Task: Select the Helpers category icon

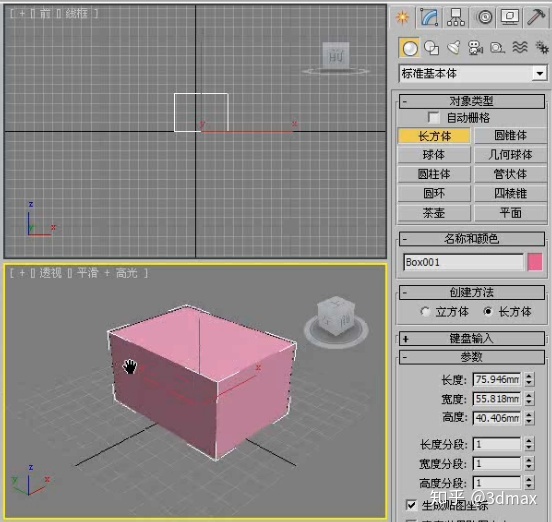Action: click(497, 48)
